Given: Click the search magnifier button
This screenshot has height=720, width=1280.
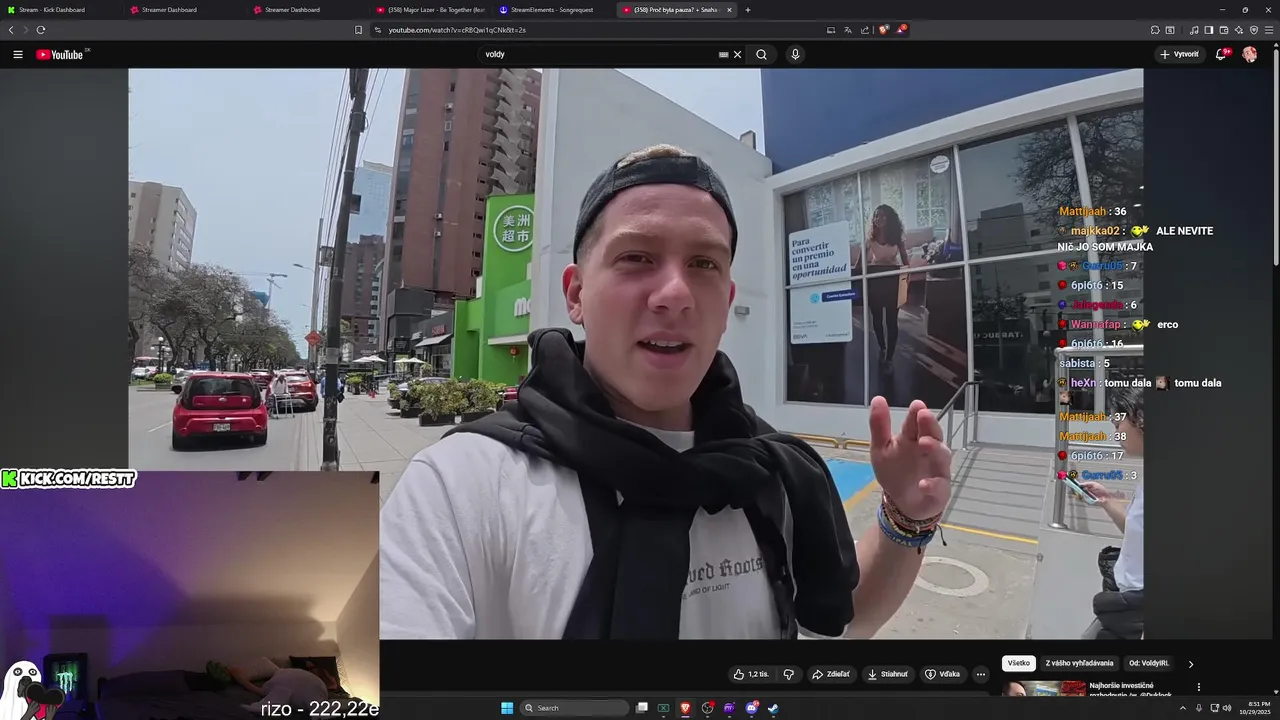Looking at the screenshot, I should click(x=761, y=55).
